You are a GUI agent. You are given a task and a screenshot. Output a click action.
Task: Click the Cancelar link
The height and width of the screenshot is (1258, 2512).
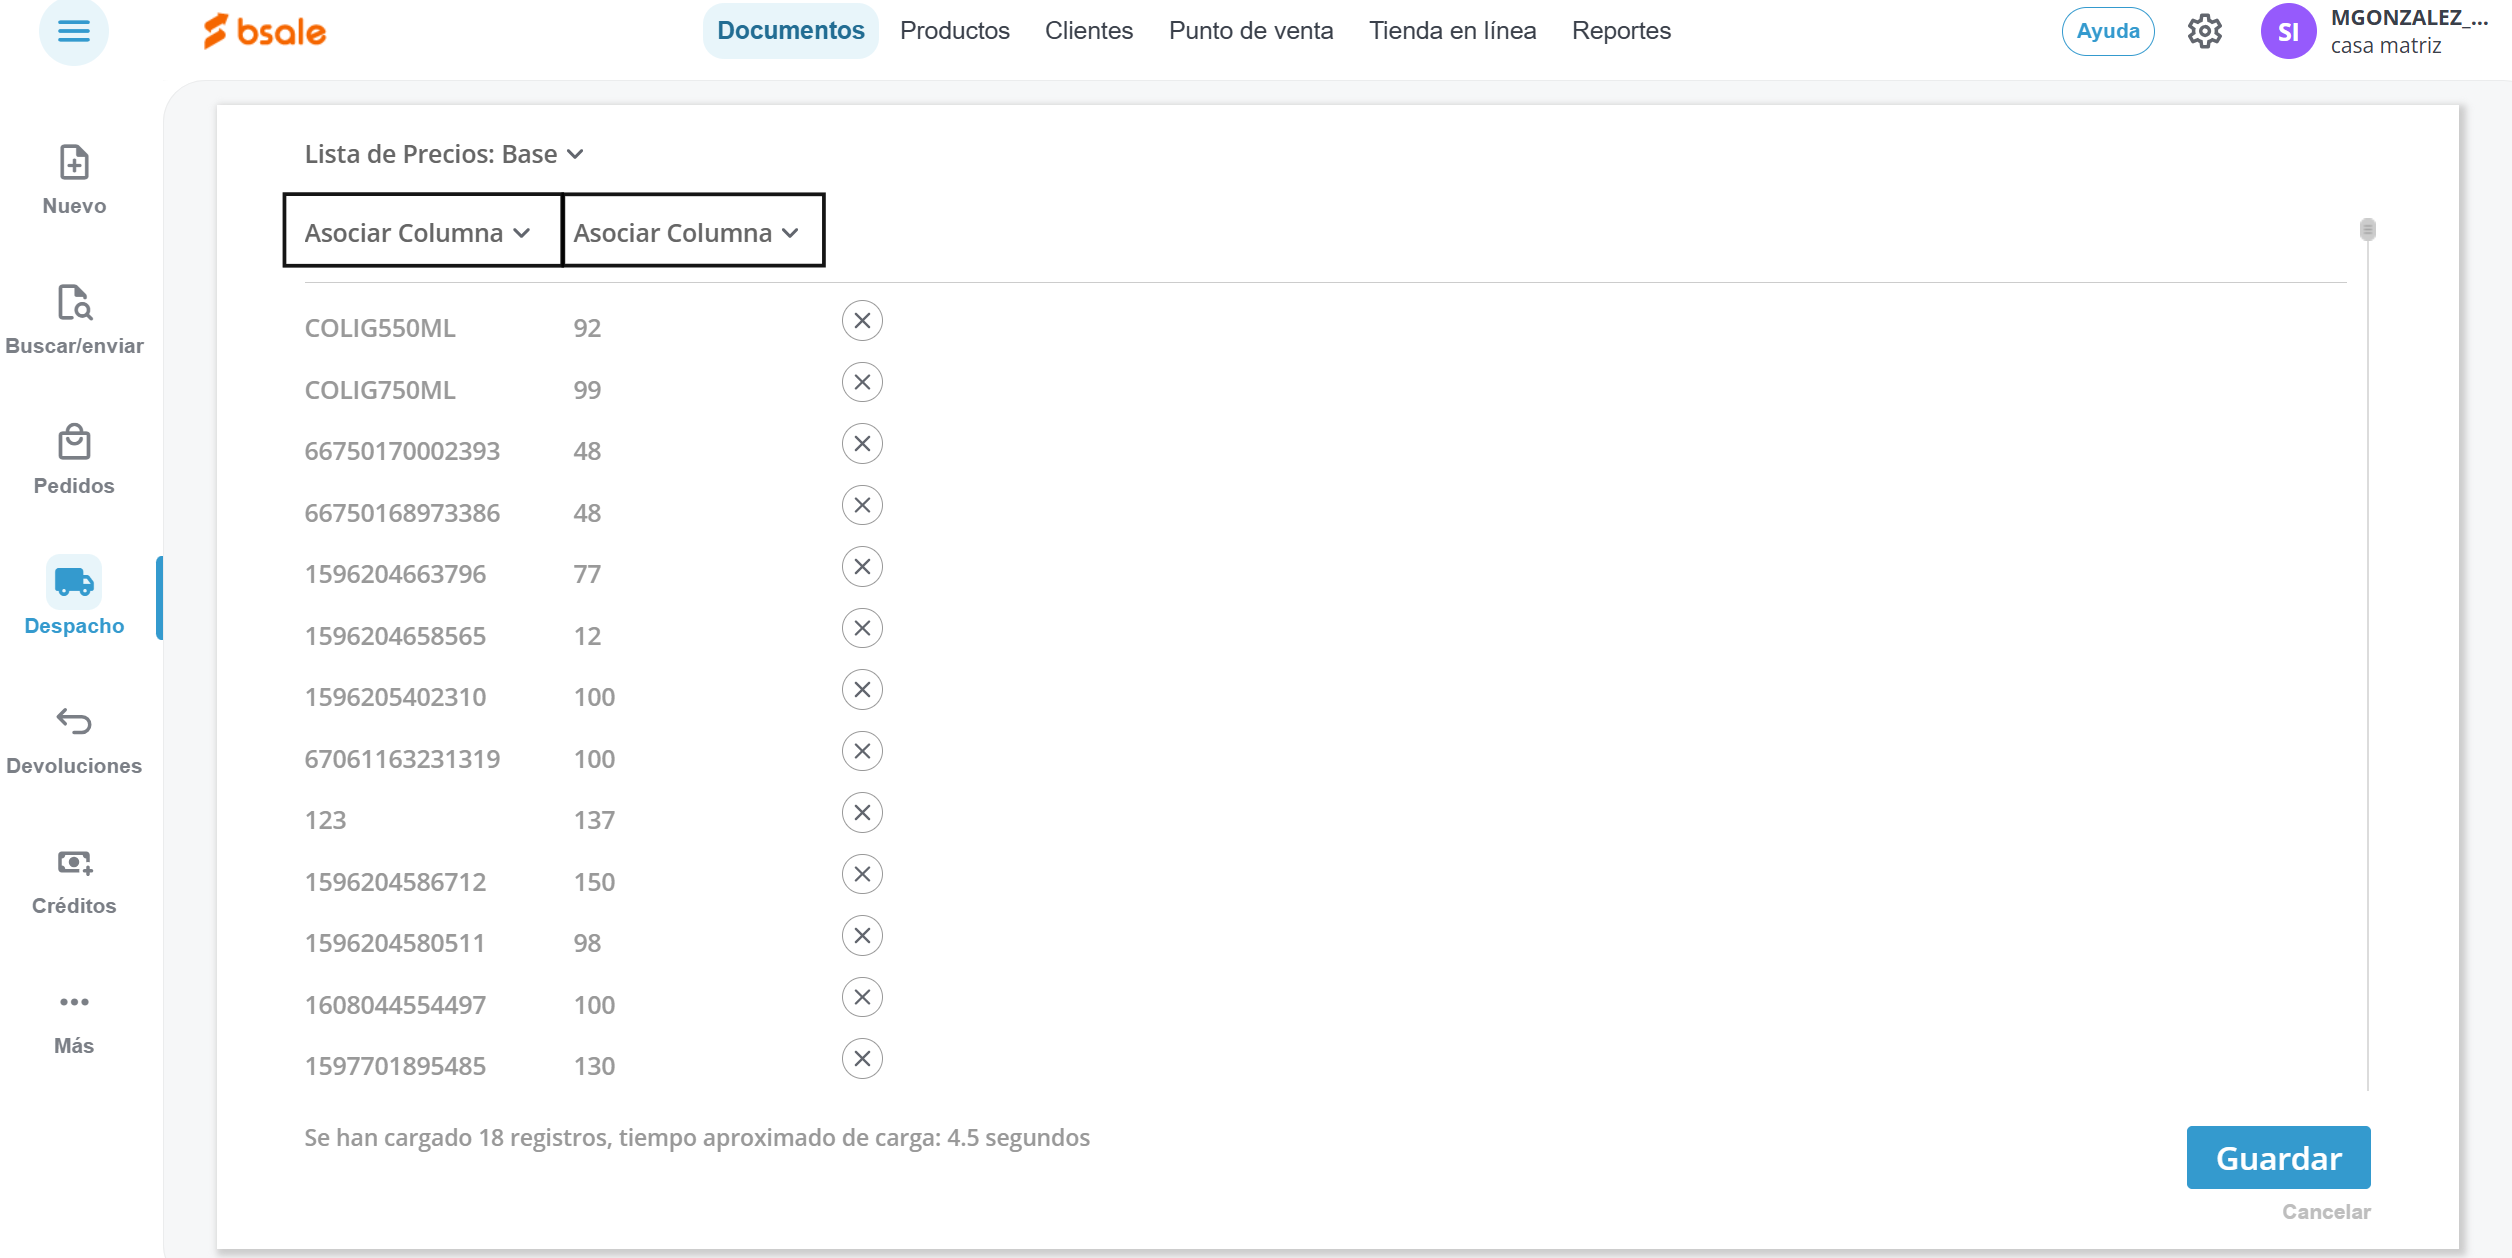(x=2326, y=1212)
